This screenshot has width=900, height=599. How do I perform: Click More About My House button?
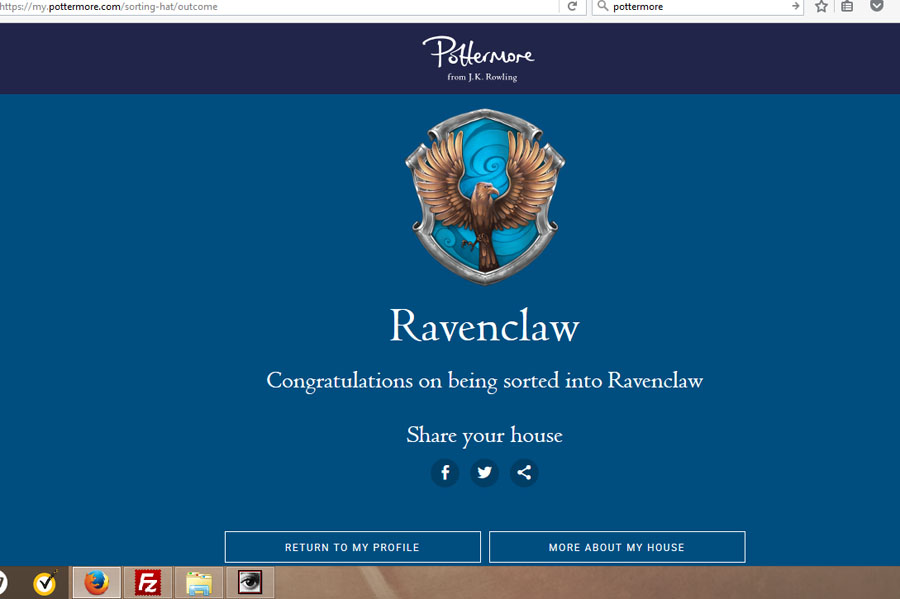click(x=617, y=547)
